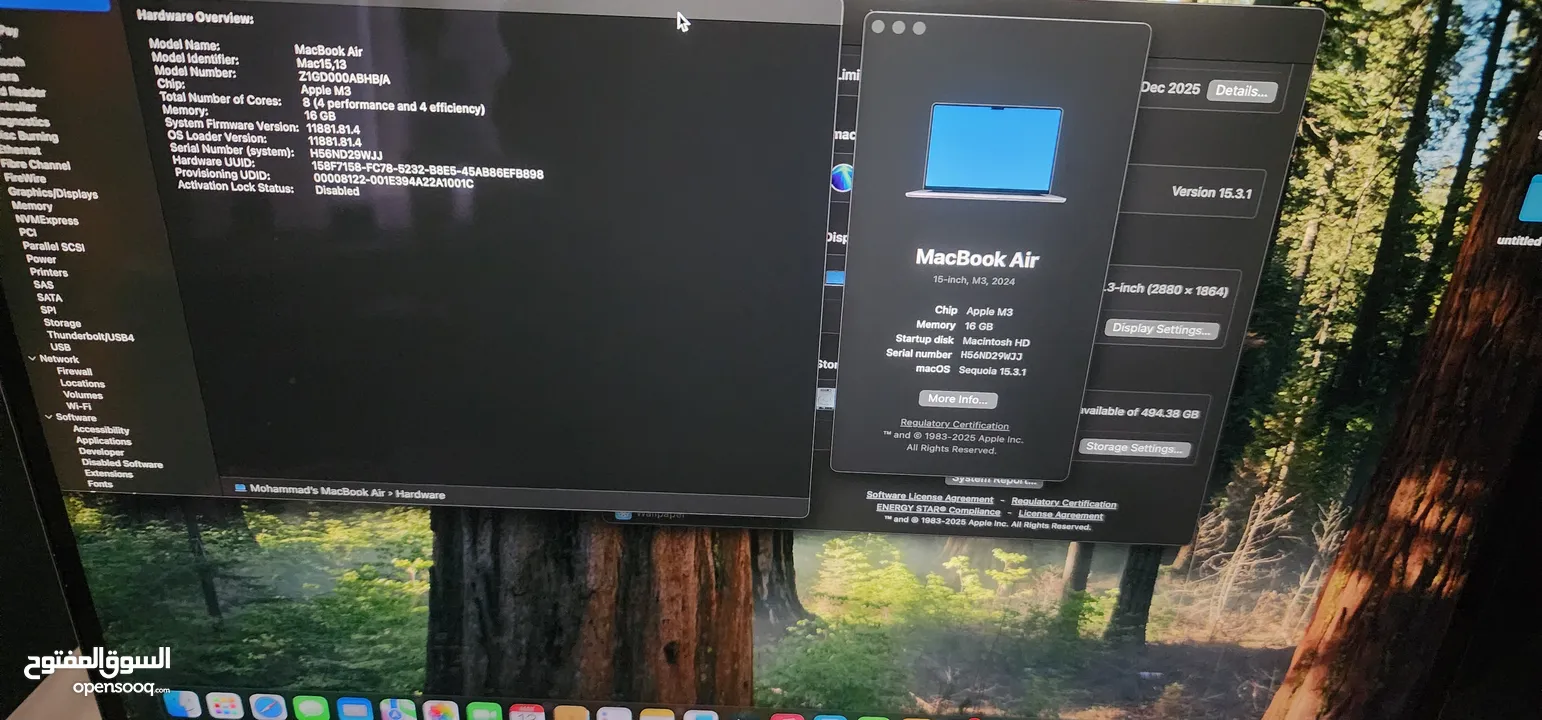Open Mail app in the Dock

tap(354, 710)
